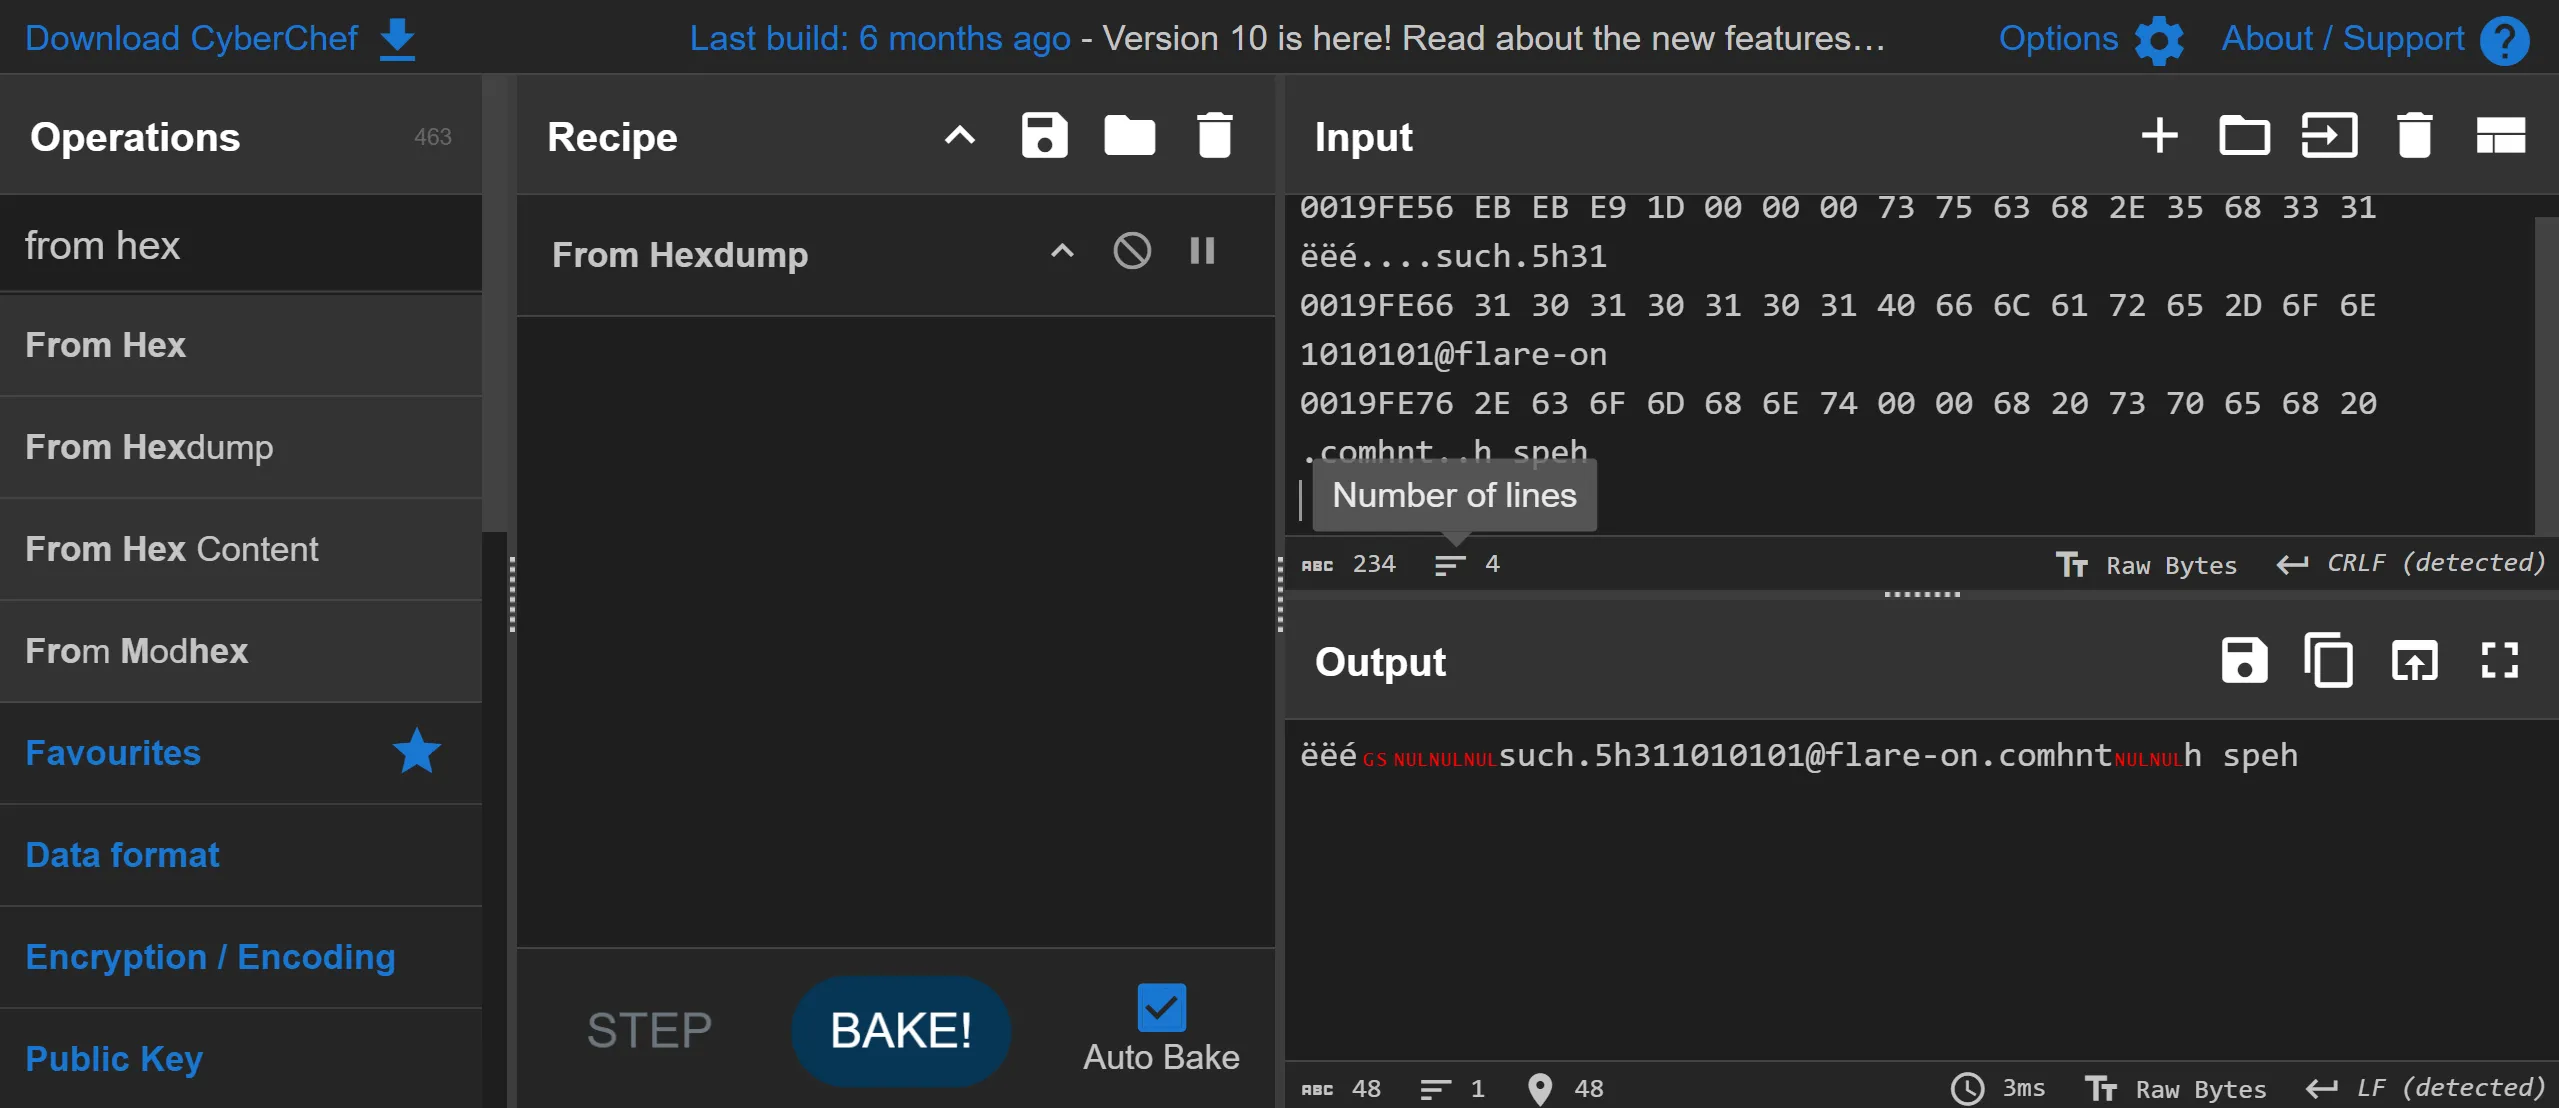Disable the From Hexdump operation
The width and height of the screenshot is (2559, 1108).
(x=1132, y=251)
